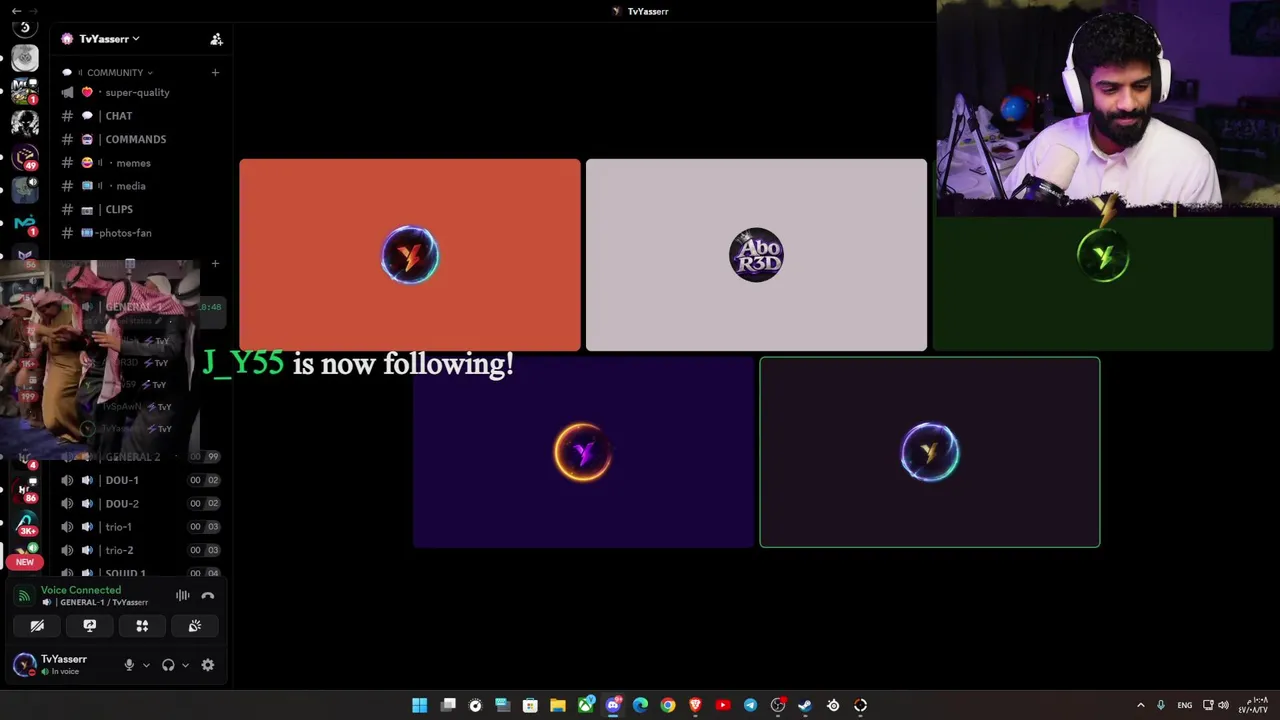Open the TvYasserr server menu
This screenshot has width=1280, height=720.
pos(108,39)
